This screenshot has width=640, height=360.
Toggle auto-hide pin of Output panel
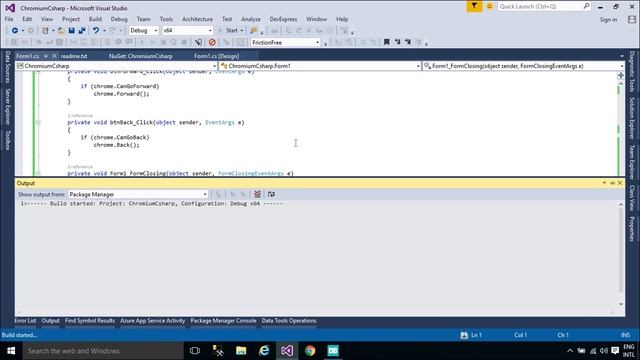(x=612, y=183)
